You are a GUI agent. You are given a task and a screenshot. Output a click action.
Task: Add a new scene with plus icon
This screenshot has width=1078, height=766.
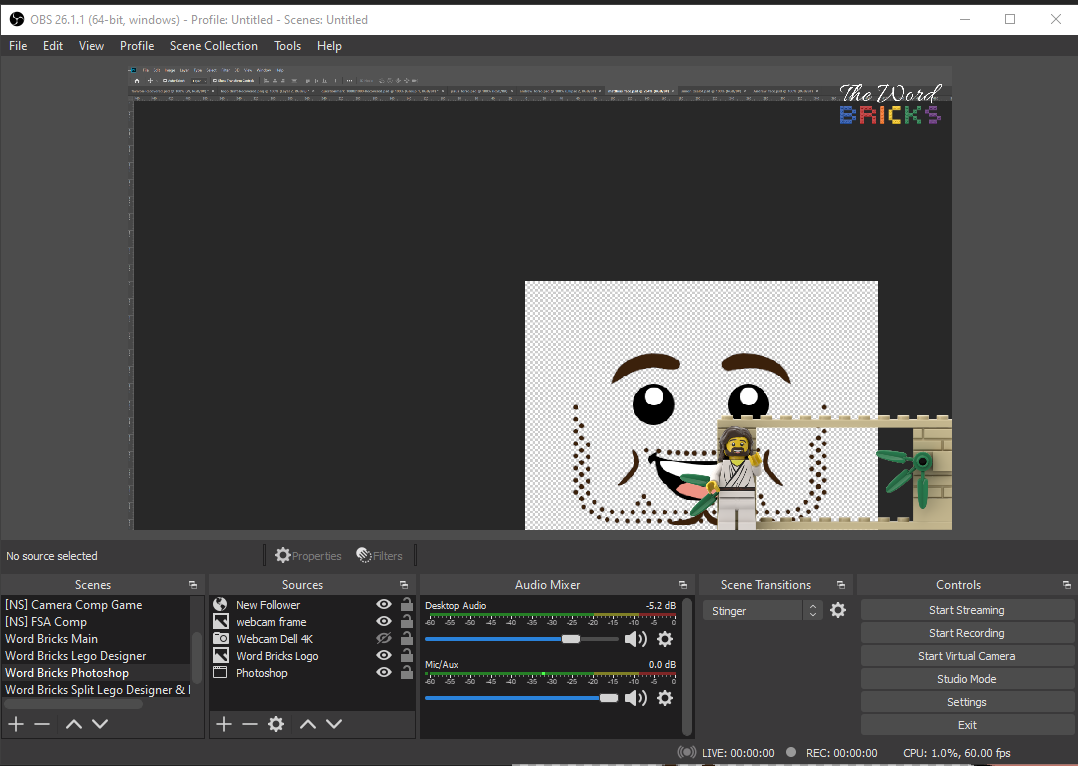(16, 724)
